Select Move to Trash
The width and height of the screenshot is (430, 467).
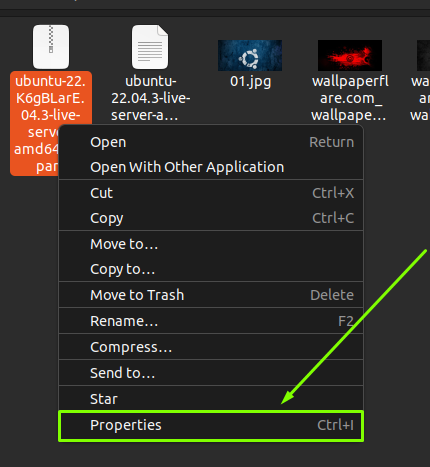click(211, 295)
